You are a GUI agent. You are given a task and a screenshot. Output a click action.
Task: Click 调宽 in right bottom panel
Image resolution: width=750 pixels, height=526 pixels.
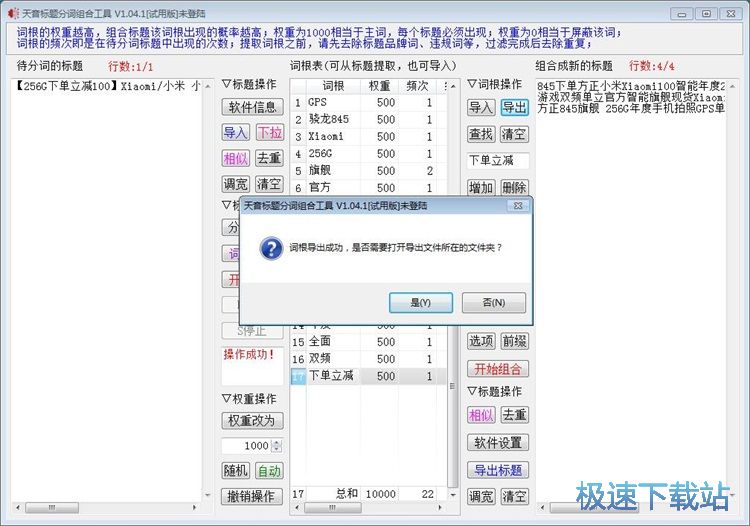[480, 496]
